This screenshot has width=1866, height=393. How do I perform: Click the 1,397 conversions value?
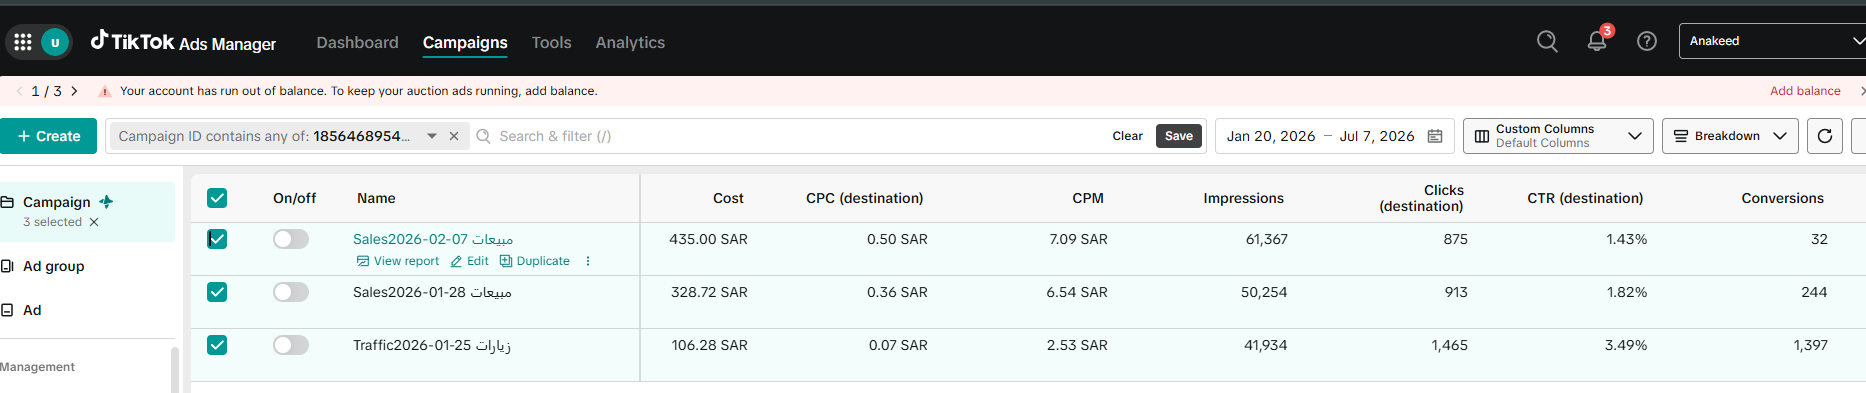(1810, 345)
